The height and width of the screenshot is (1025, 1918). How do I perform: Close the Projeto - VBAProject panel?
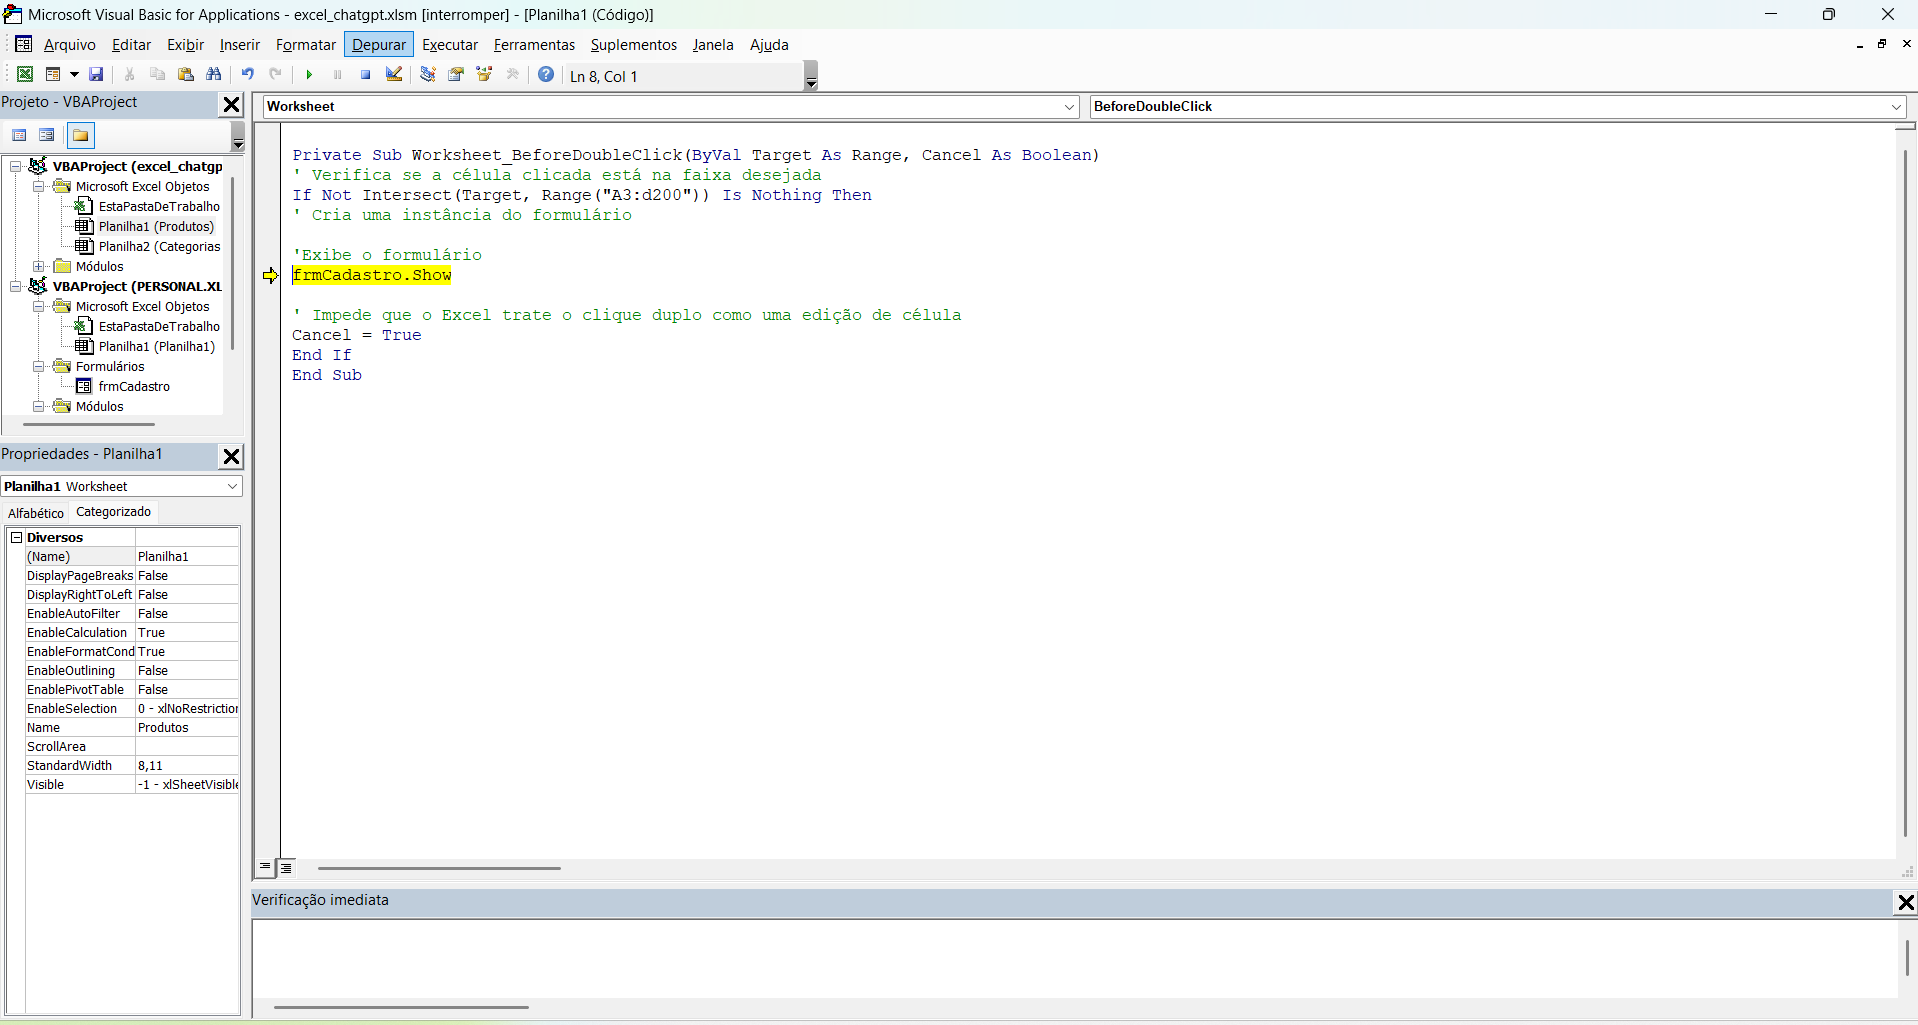[231, 104]
